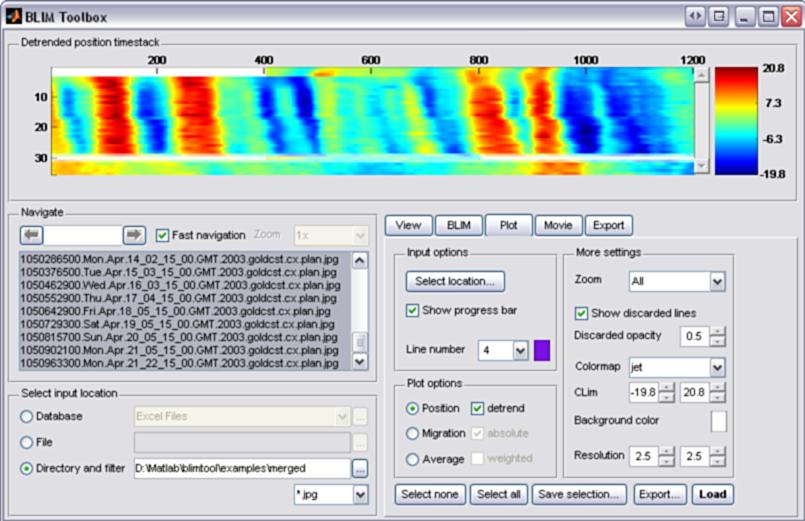The height and width of the screenshot is (521, 805).
Task: Select file 1050902100.Mon.Apr.21_05_15_00 in list
Action: [185, 350]
